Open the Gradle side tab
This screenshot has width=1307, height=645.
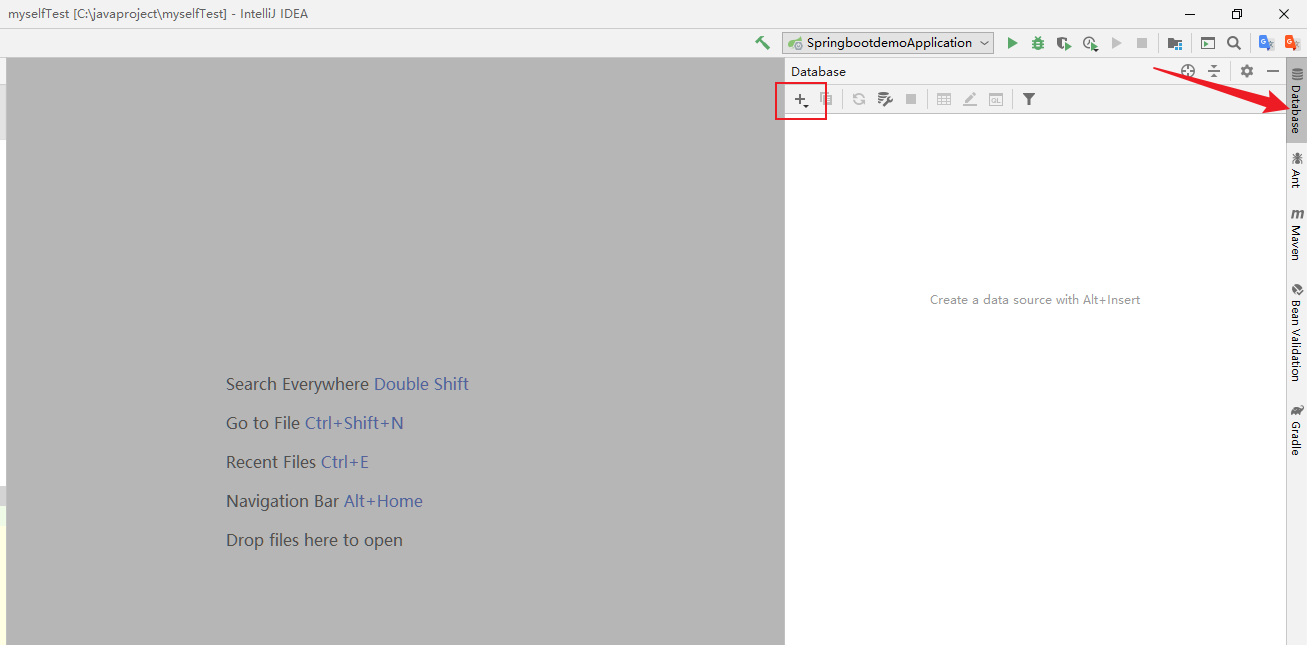[x=1297, y=430]
